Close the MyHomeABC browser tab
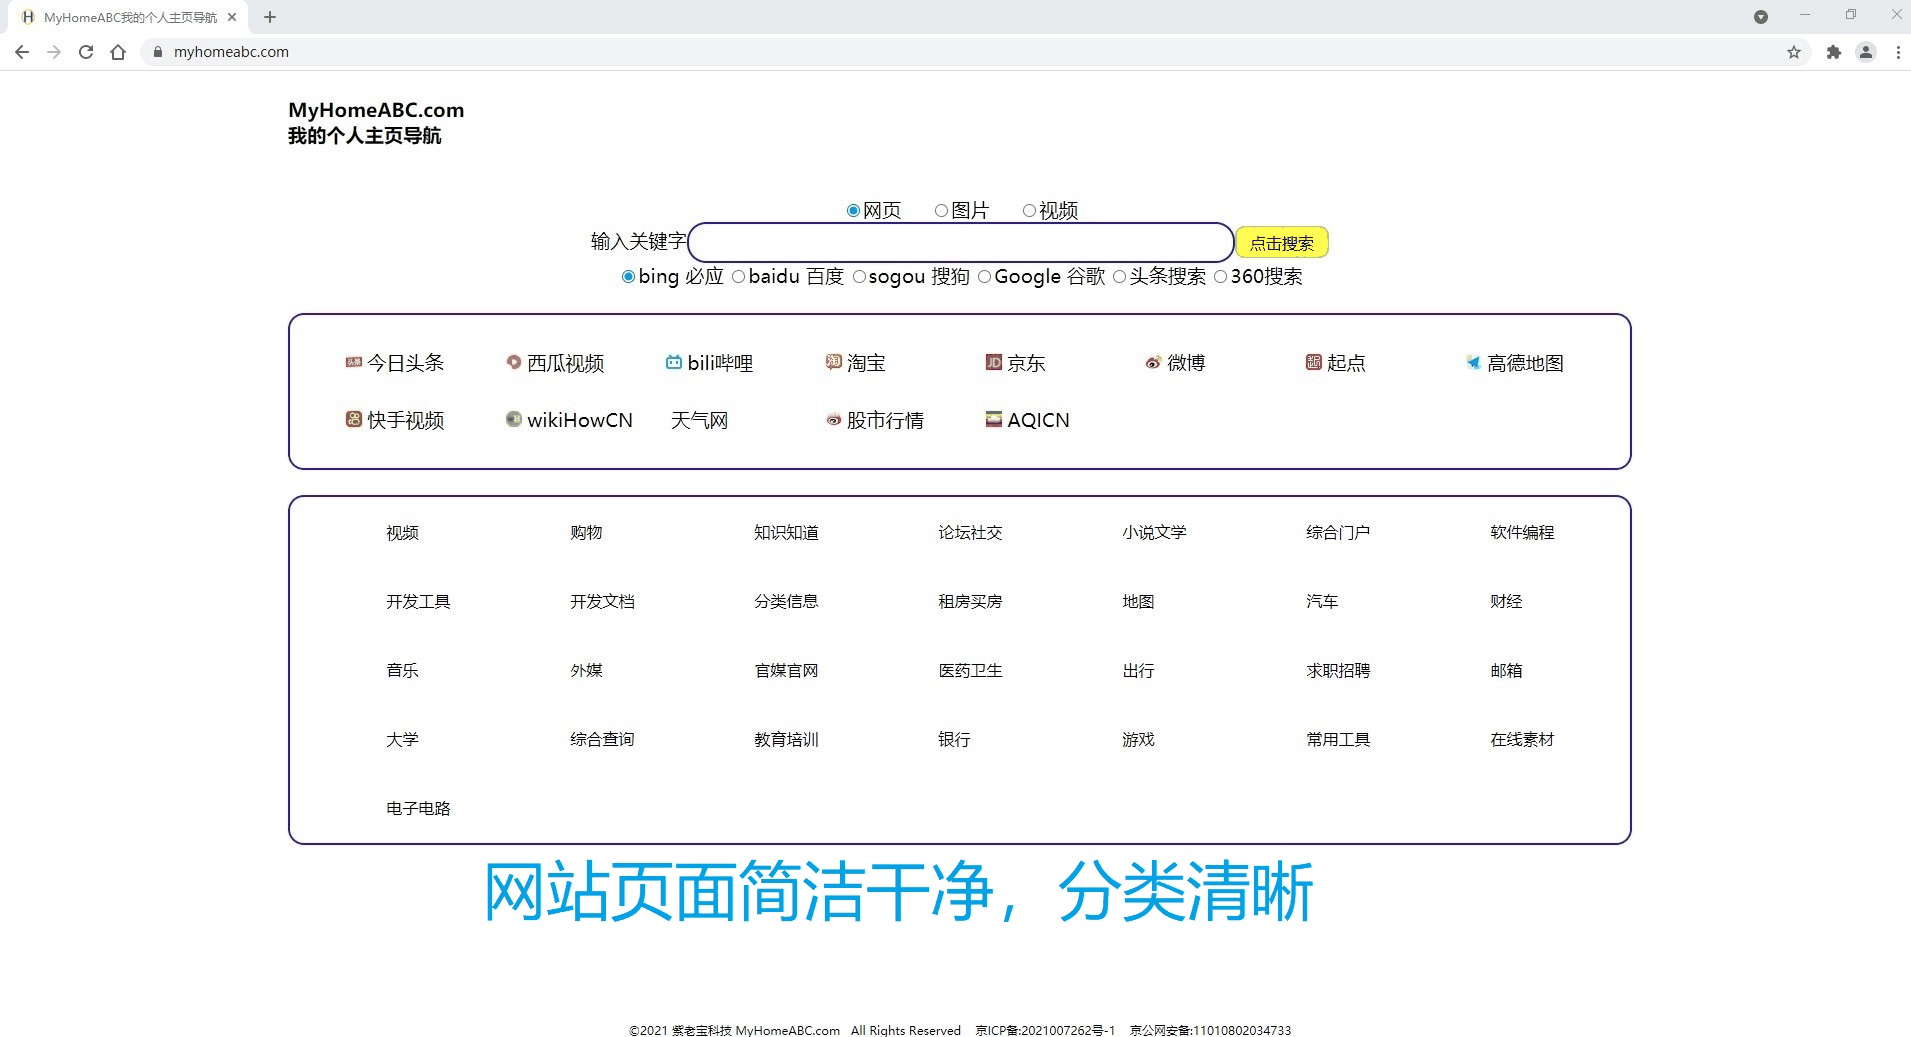1911x1037 pixels. [x=232, y=17]
